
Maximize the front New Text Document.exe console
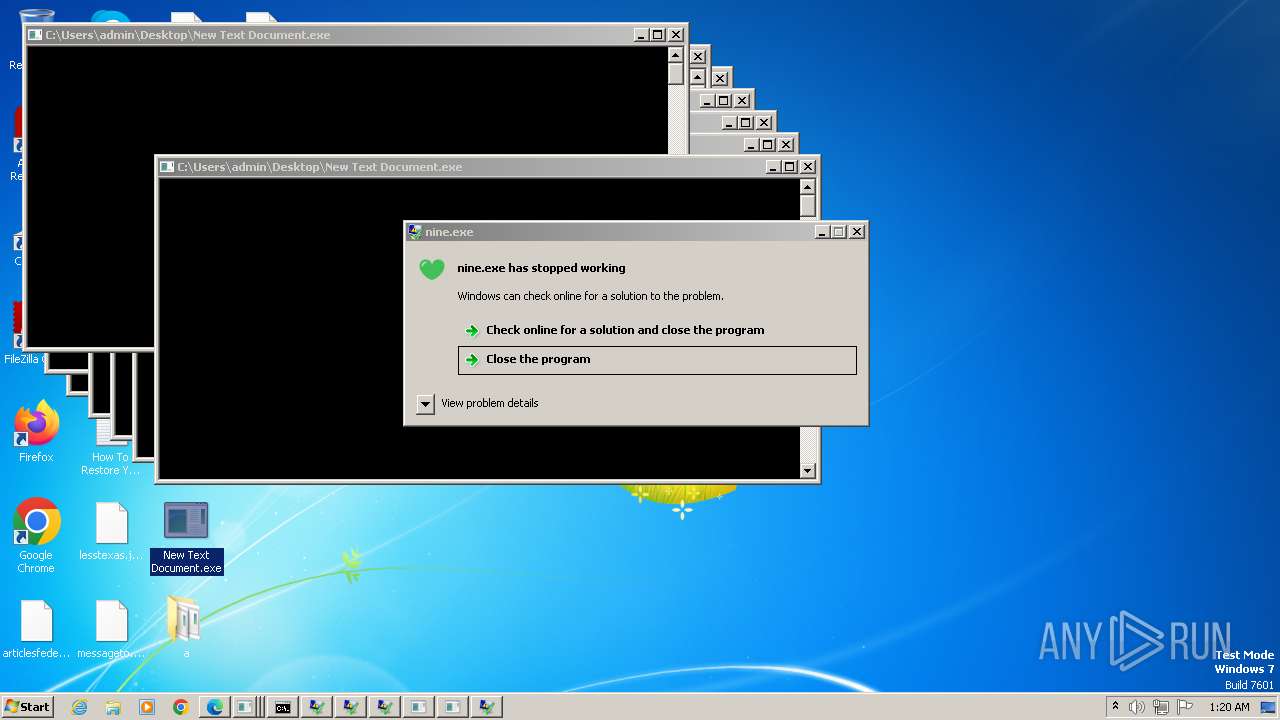(x=790, y=167)
